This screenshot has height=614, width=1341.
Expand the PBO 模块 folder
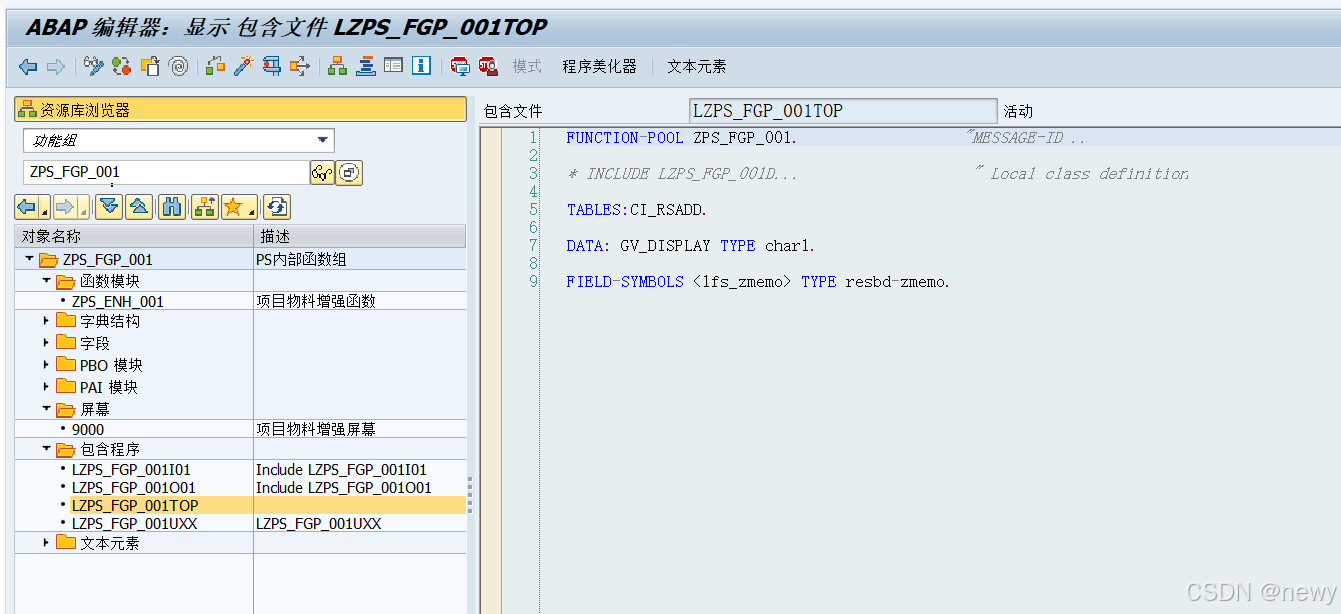pyautogui.click(x=46, y=365)
